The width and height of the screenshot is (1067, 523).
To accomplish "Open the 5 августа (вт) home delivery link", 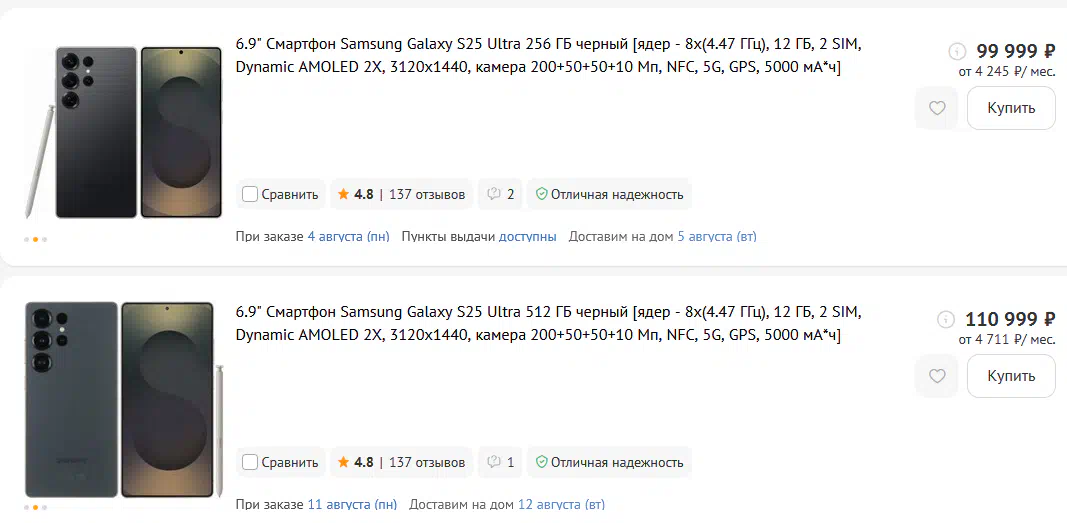I will 717,237.
